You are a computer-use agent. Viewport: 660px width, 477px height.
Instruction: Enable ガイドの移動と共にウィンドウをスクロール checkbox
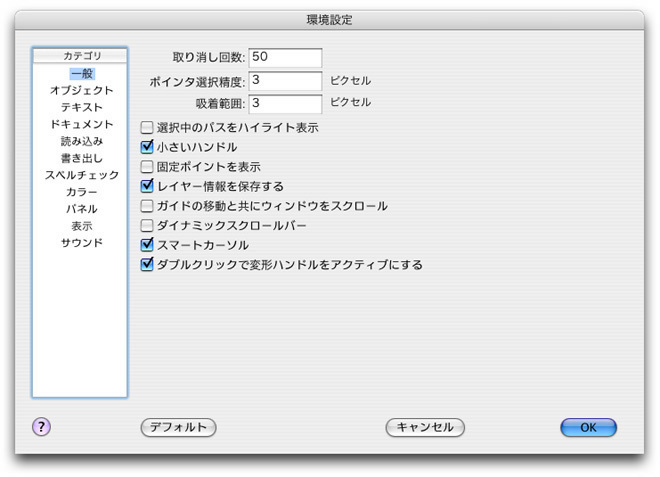tap(147, 206)
